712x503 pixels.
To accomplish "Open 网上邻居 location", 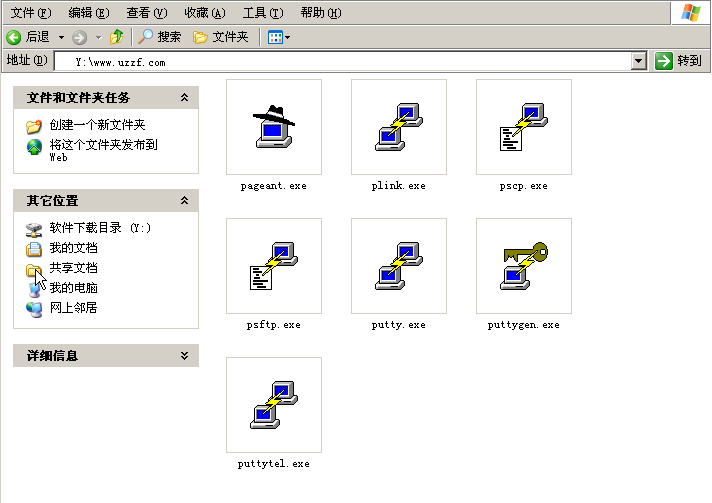I will coord(73,308).
